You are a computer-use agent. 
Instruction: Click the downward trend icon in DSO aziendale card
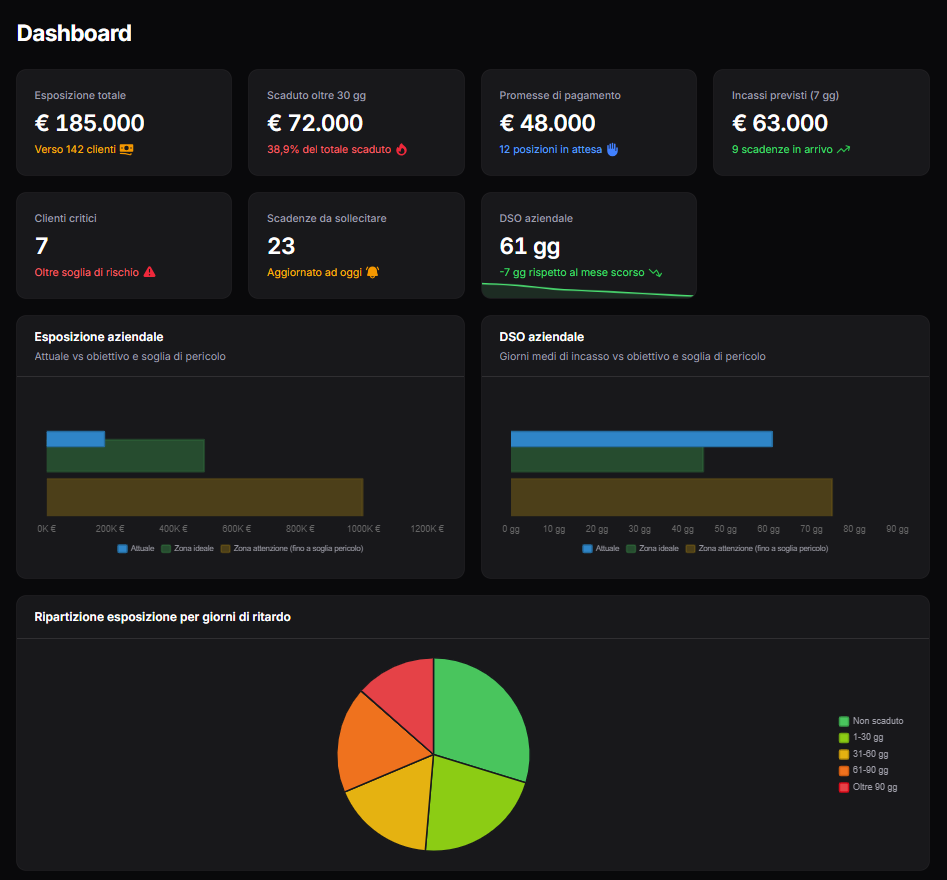coord(655,272)
